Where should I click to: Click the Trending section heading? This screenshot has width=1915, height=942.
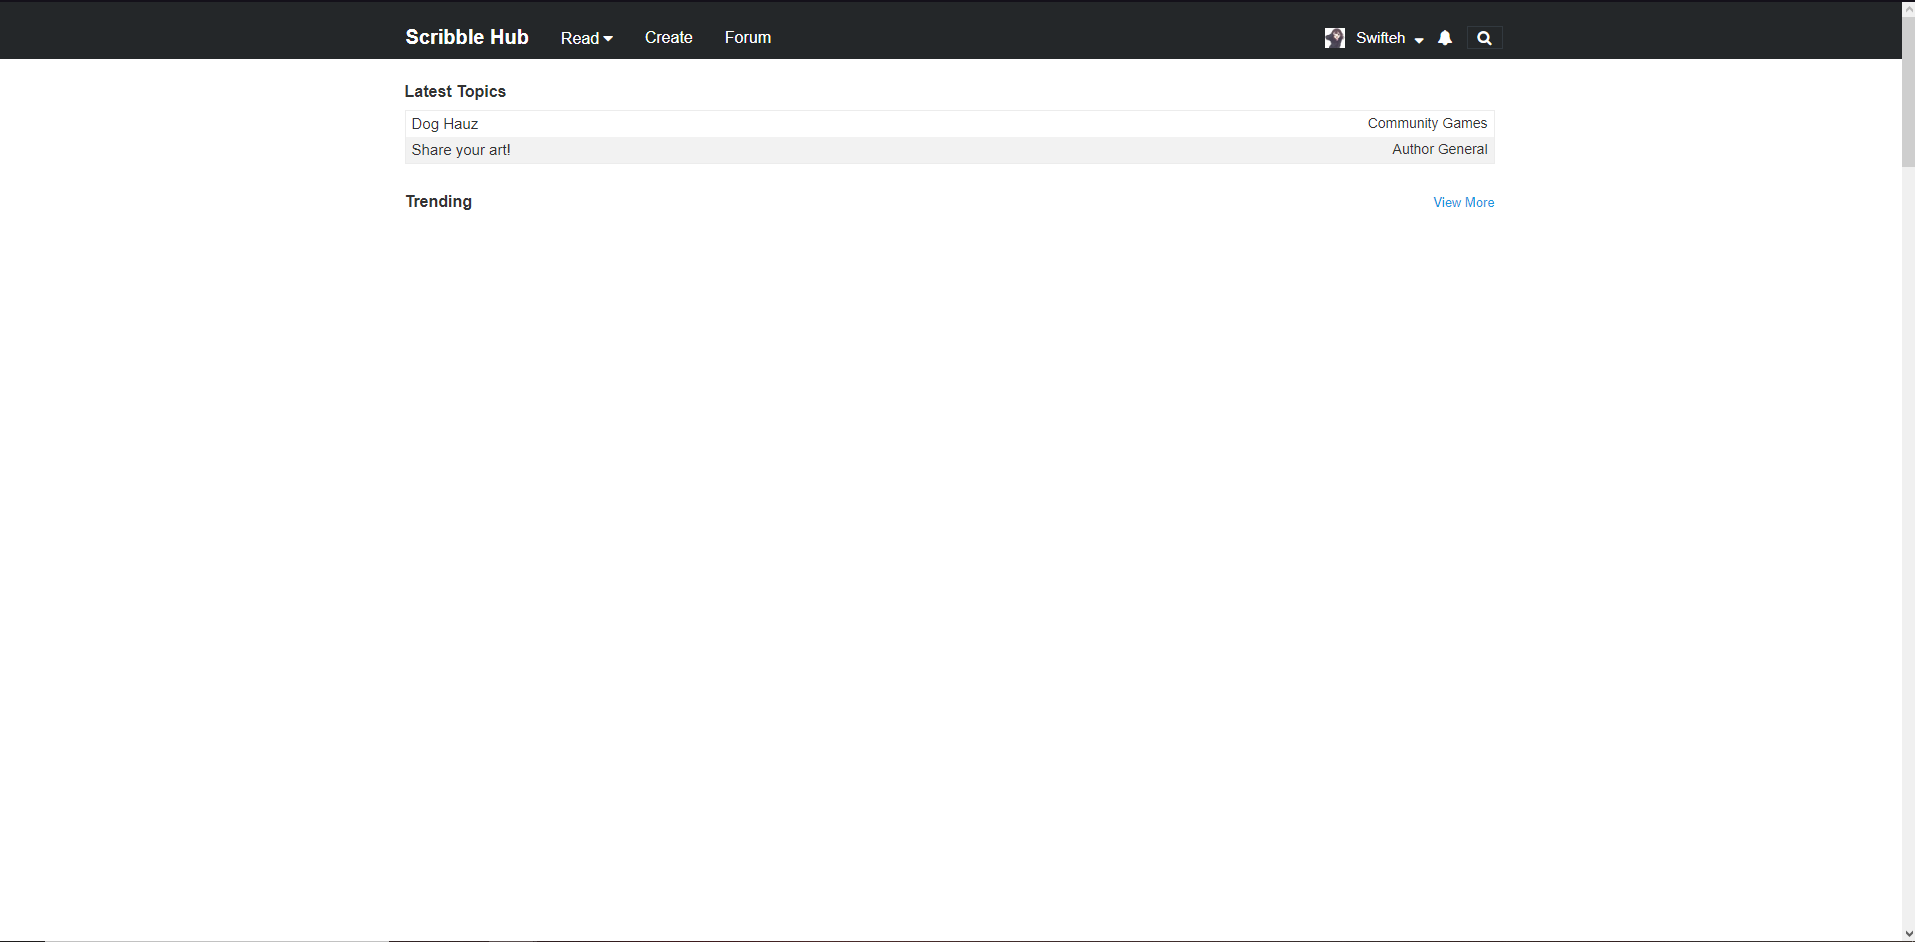(x=438, y=201)
